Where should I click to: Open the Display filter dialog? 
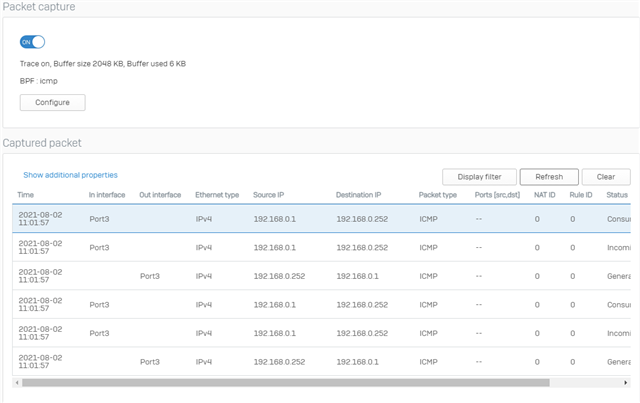coord(479,177)
